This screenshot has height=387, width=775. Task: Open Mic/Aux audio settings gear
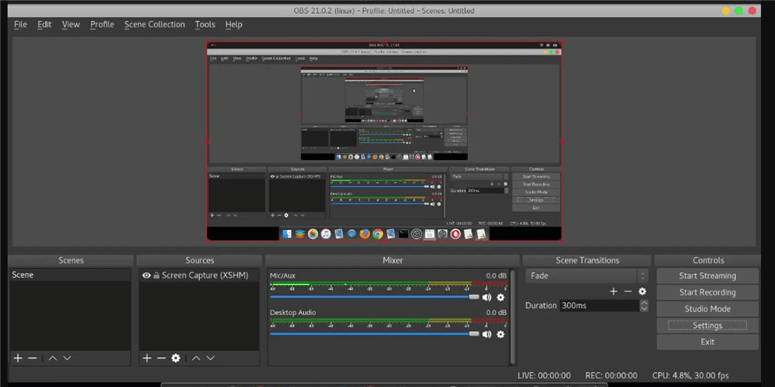click(x=500, y=297)
